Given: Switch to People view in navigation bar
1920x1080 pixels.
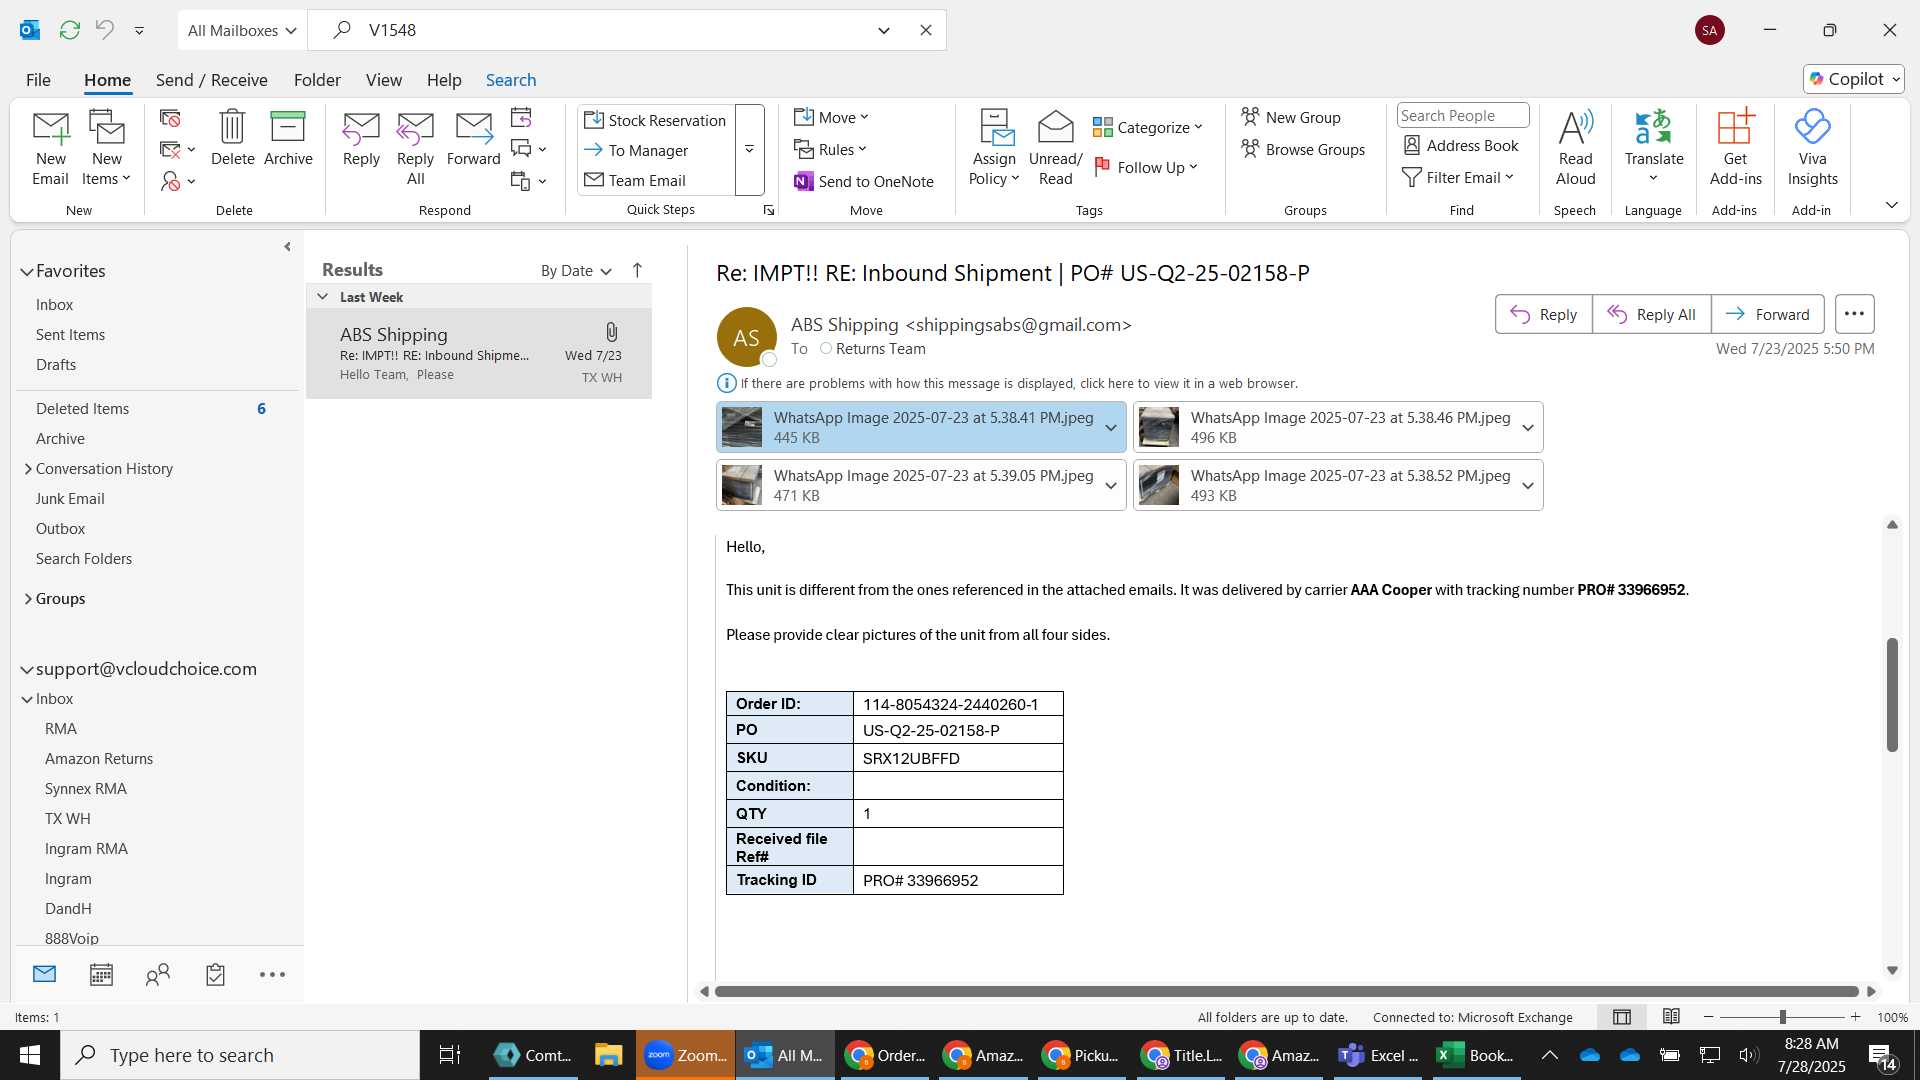Looking at the screenshot, I should [x=158, y=975].
